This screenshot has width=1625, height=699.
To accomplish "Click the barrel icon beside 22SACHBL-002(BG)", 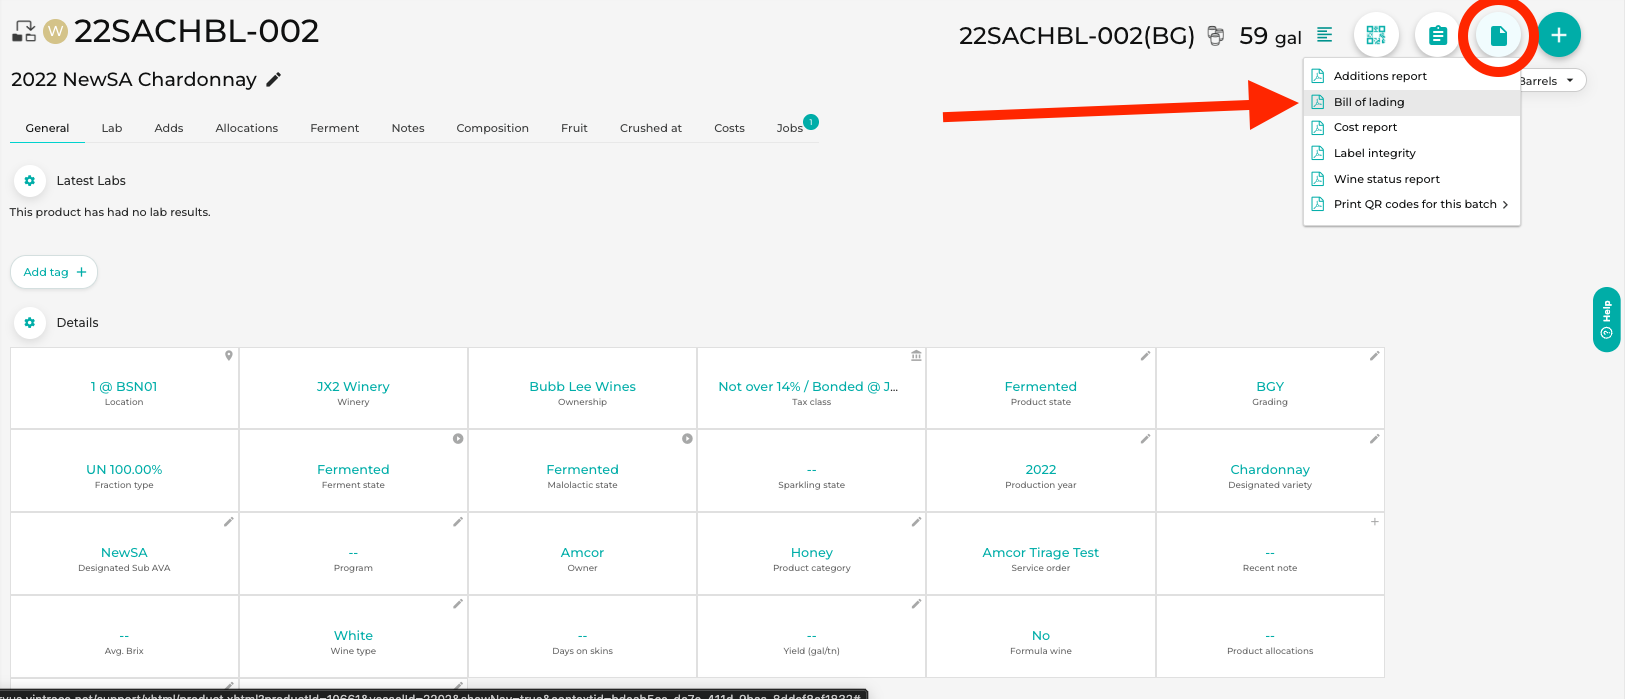I will tap(1216, 36).
